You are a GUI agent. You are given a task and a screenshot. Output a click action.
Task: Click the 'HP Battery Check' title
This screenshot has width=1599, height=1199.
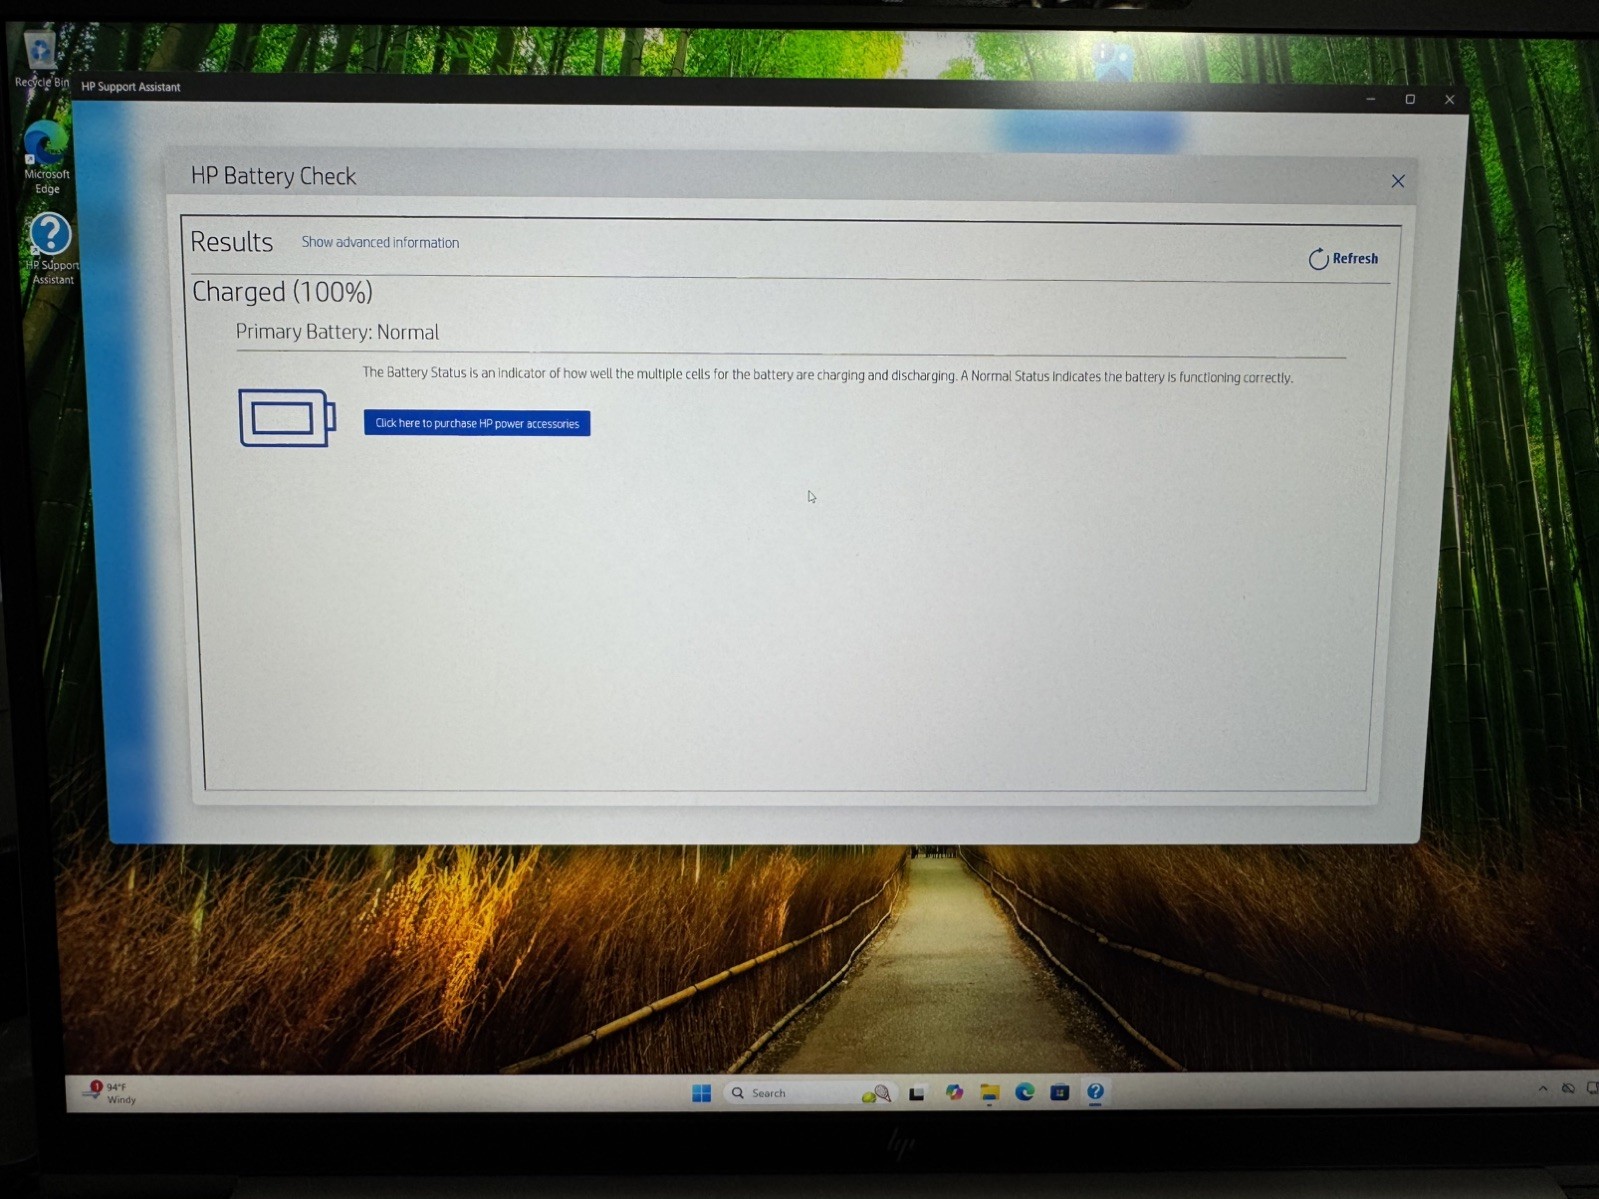tap(273, 176)
